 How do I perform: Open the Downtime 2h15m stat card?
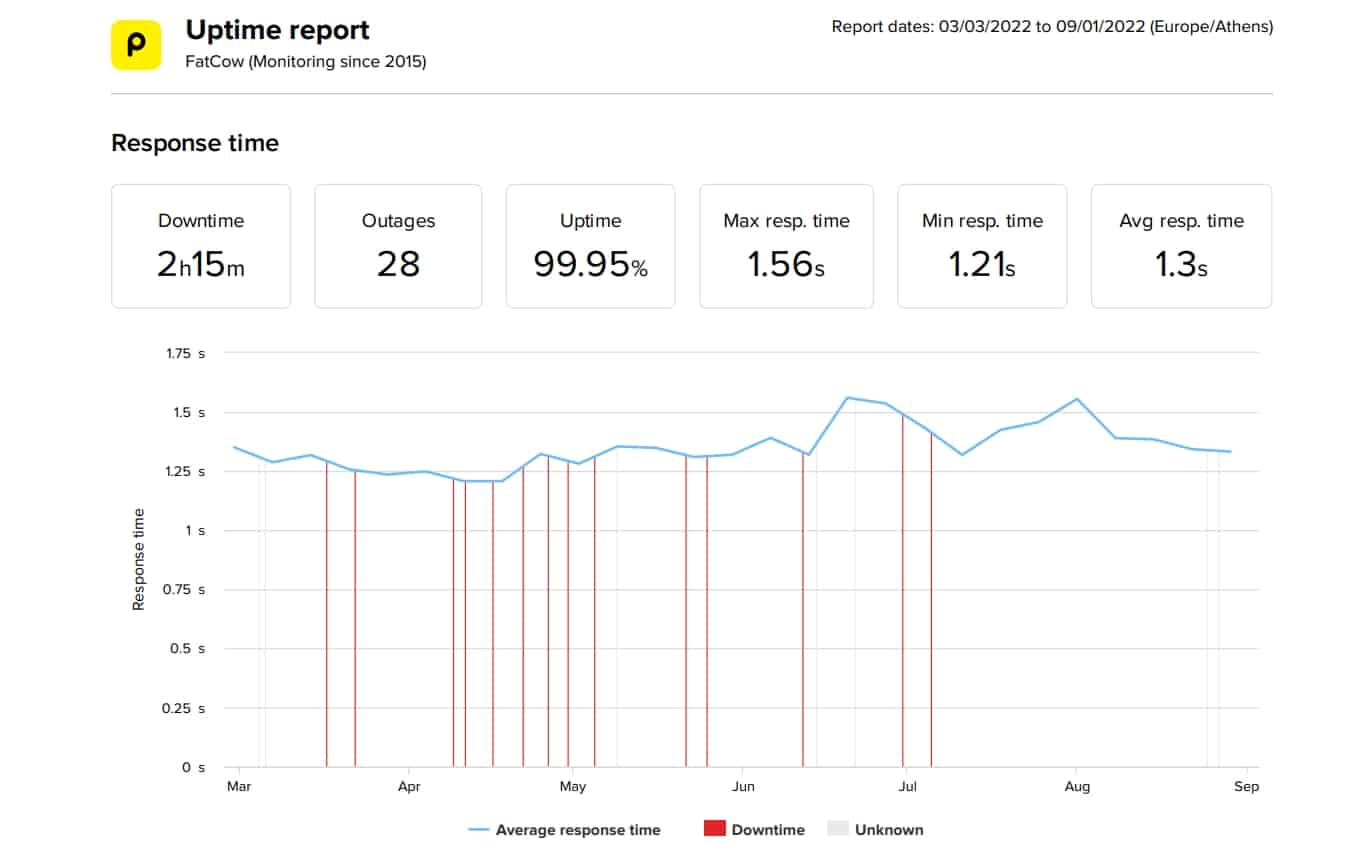(201, 246)
